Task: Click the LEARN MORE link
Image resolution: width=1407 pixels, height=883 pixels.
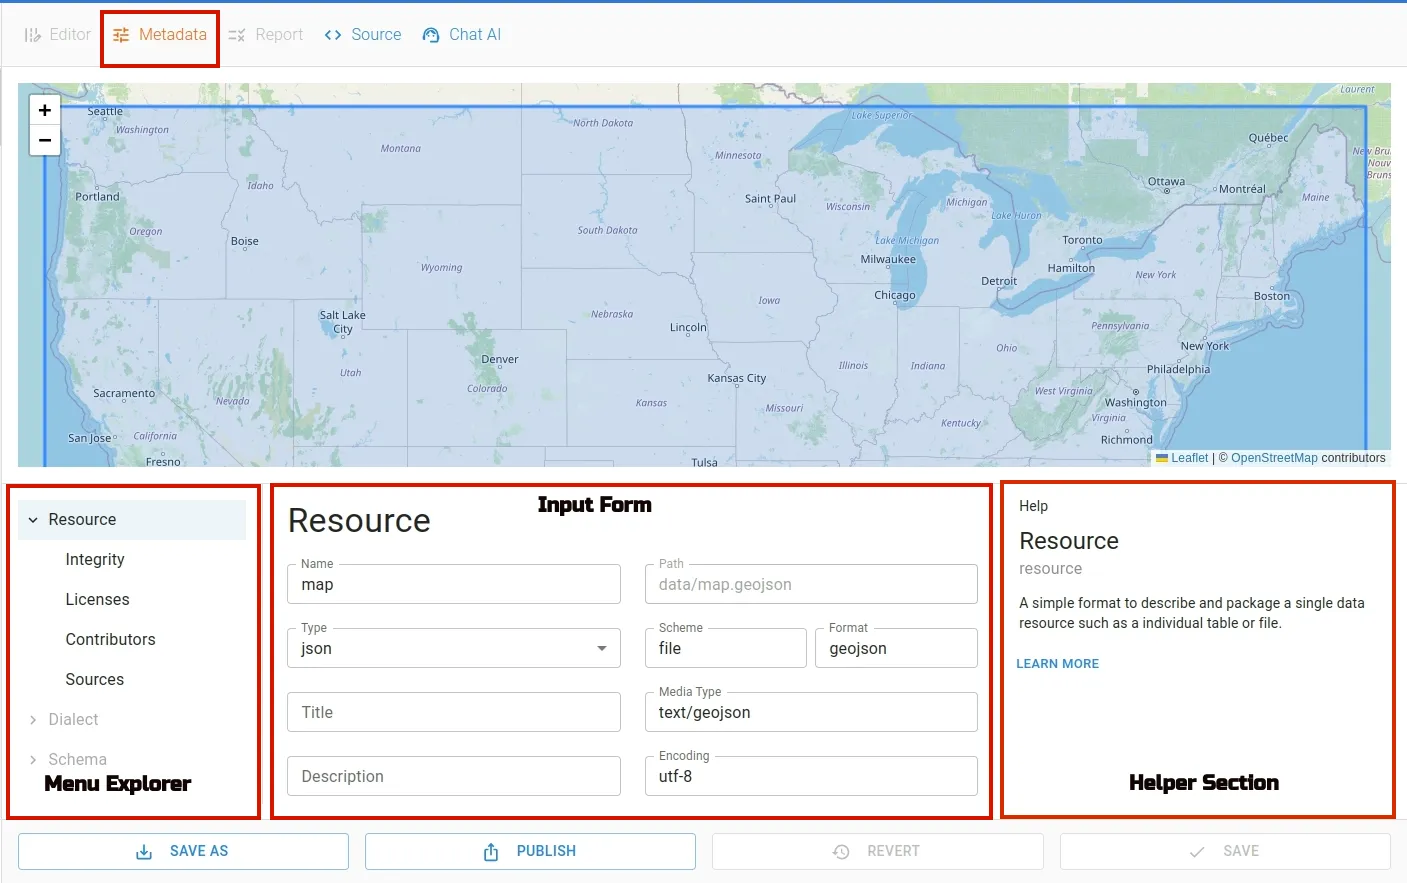Action: coord(1057,663)
